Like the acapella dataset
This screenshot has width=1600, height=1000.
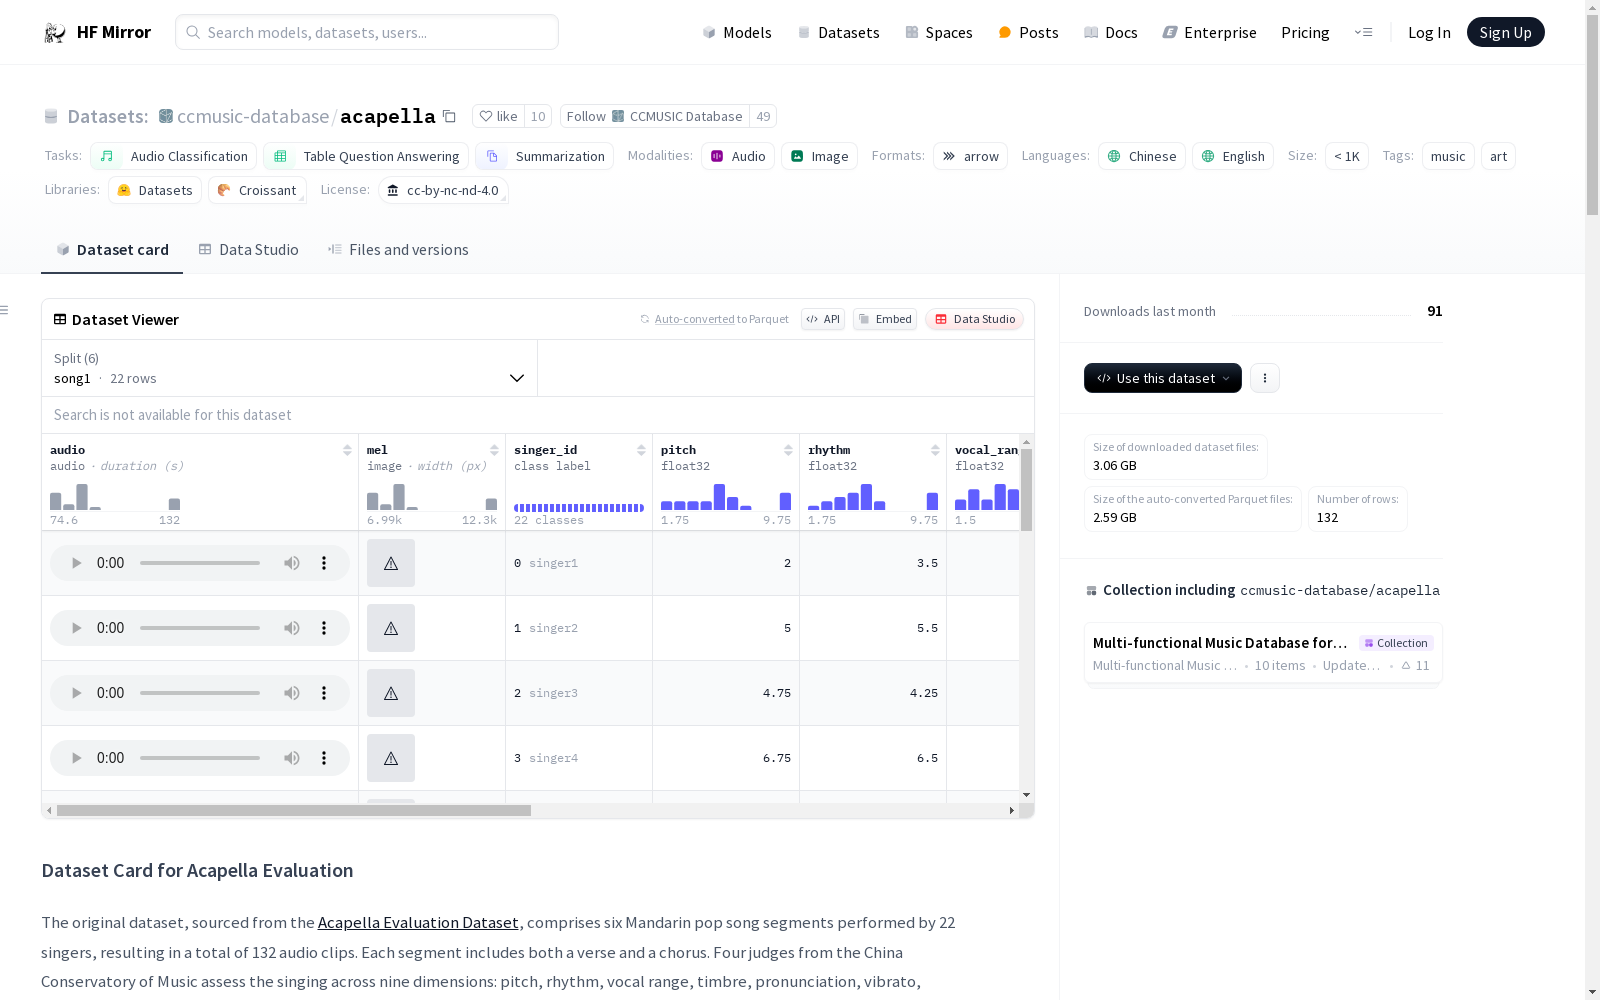[x=498, y=116]
